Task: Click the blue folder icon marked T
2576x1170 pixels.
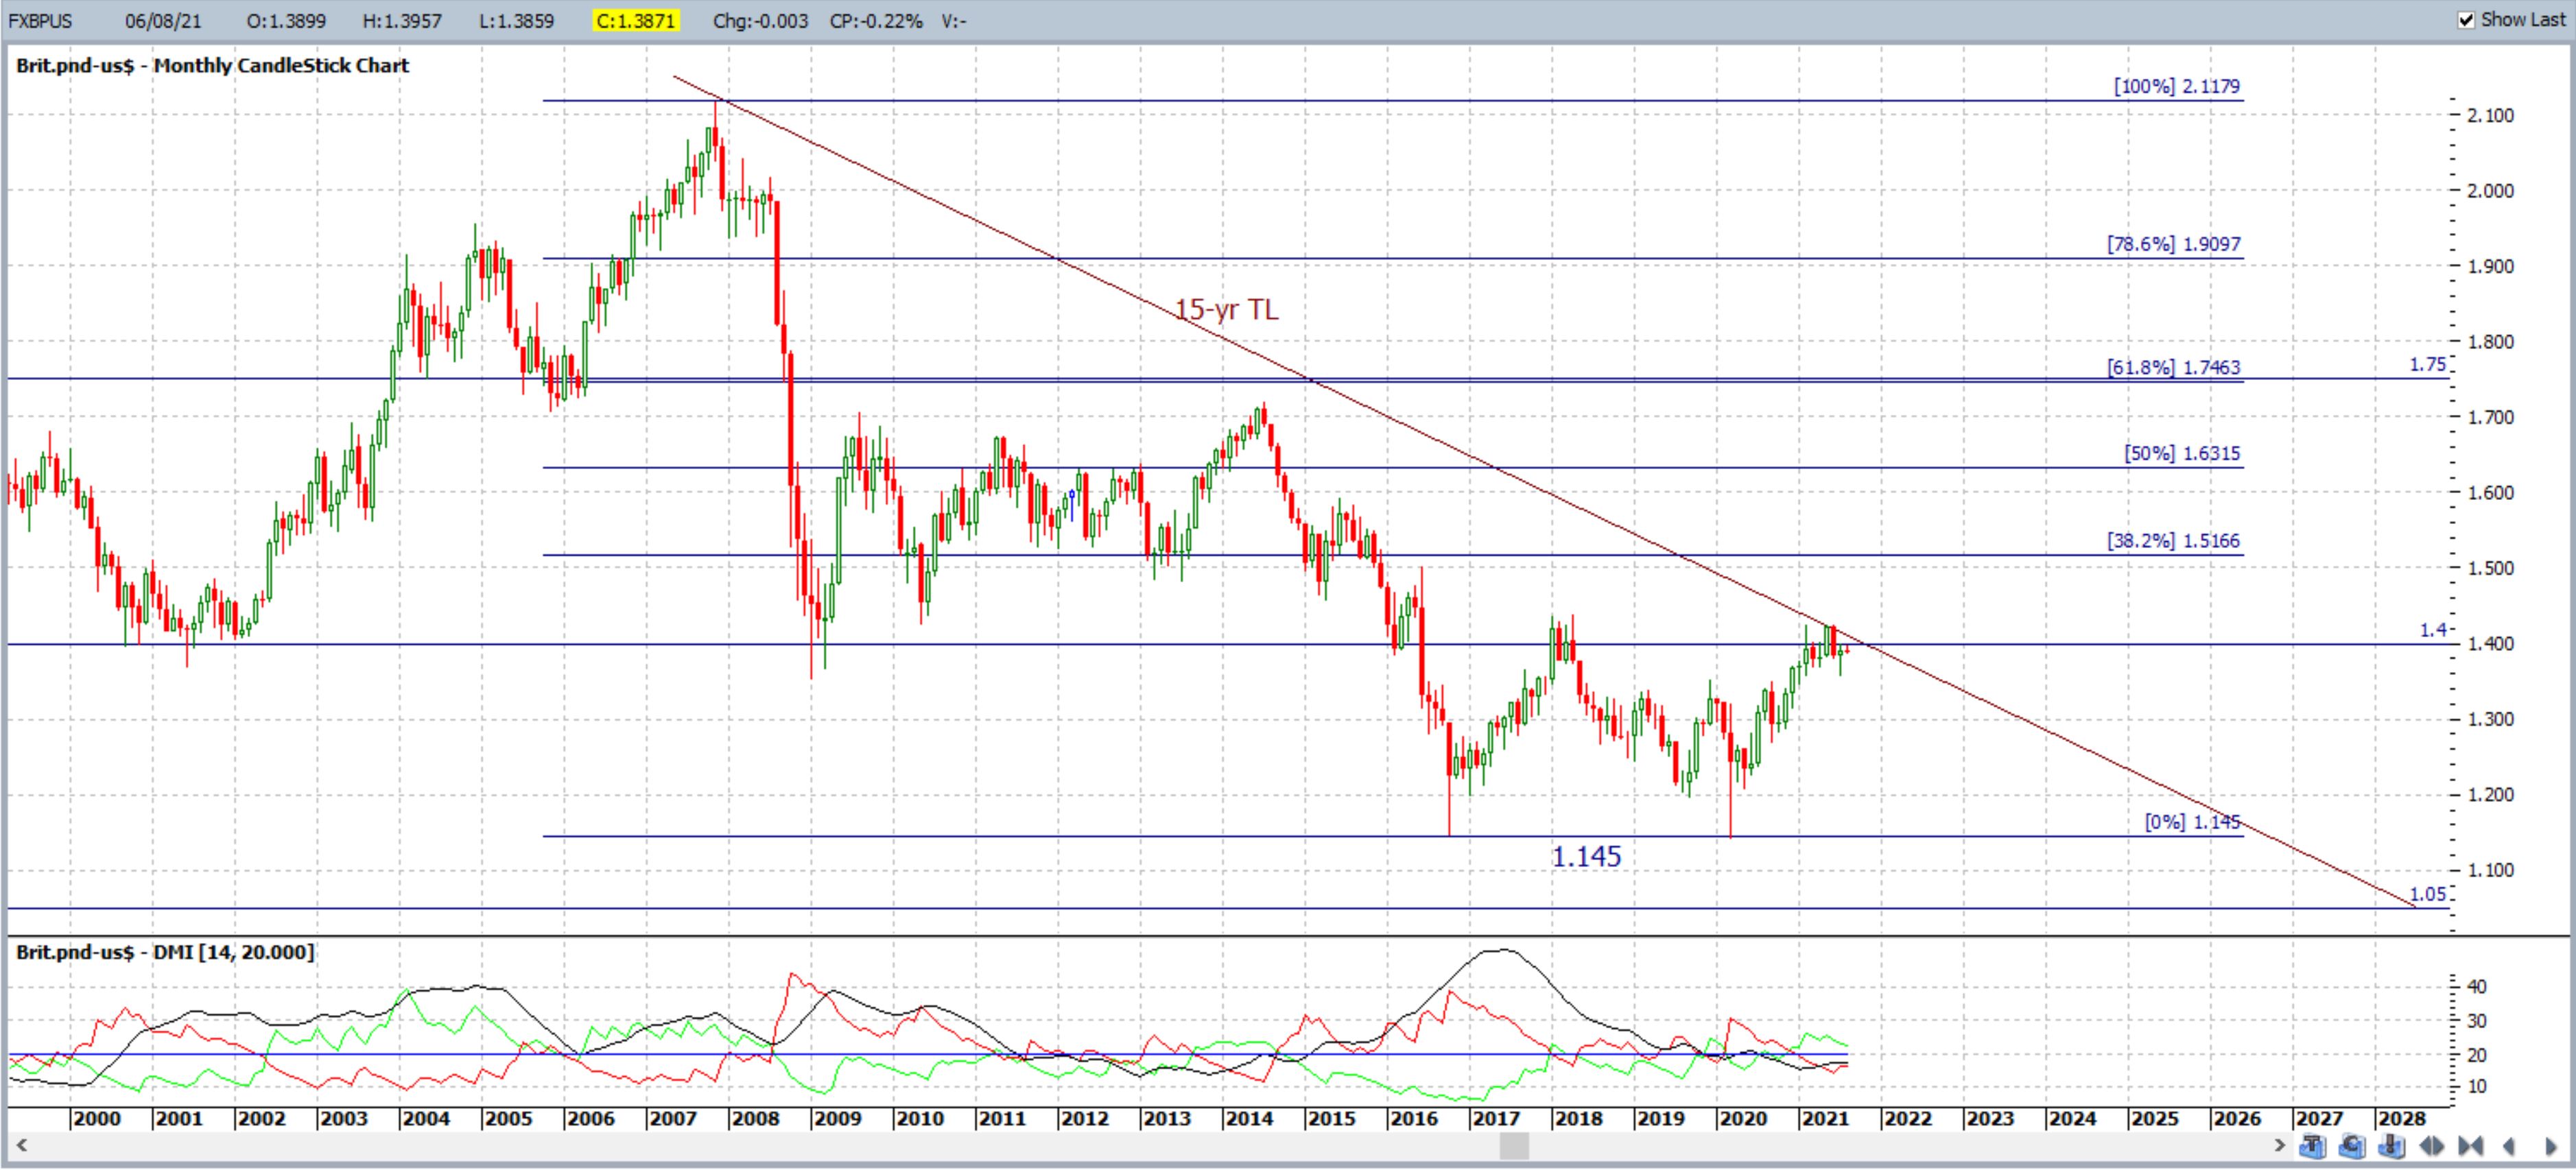Action: (2313, 1146)
